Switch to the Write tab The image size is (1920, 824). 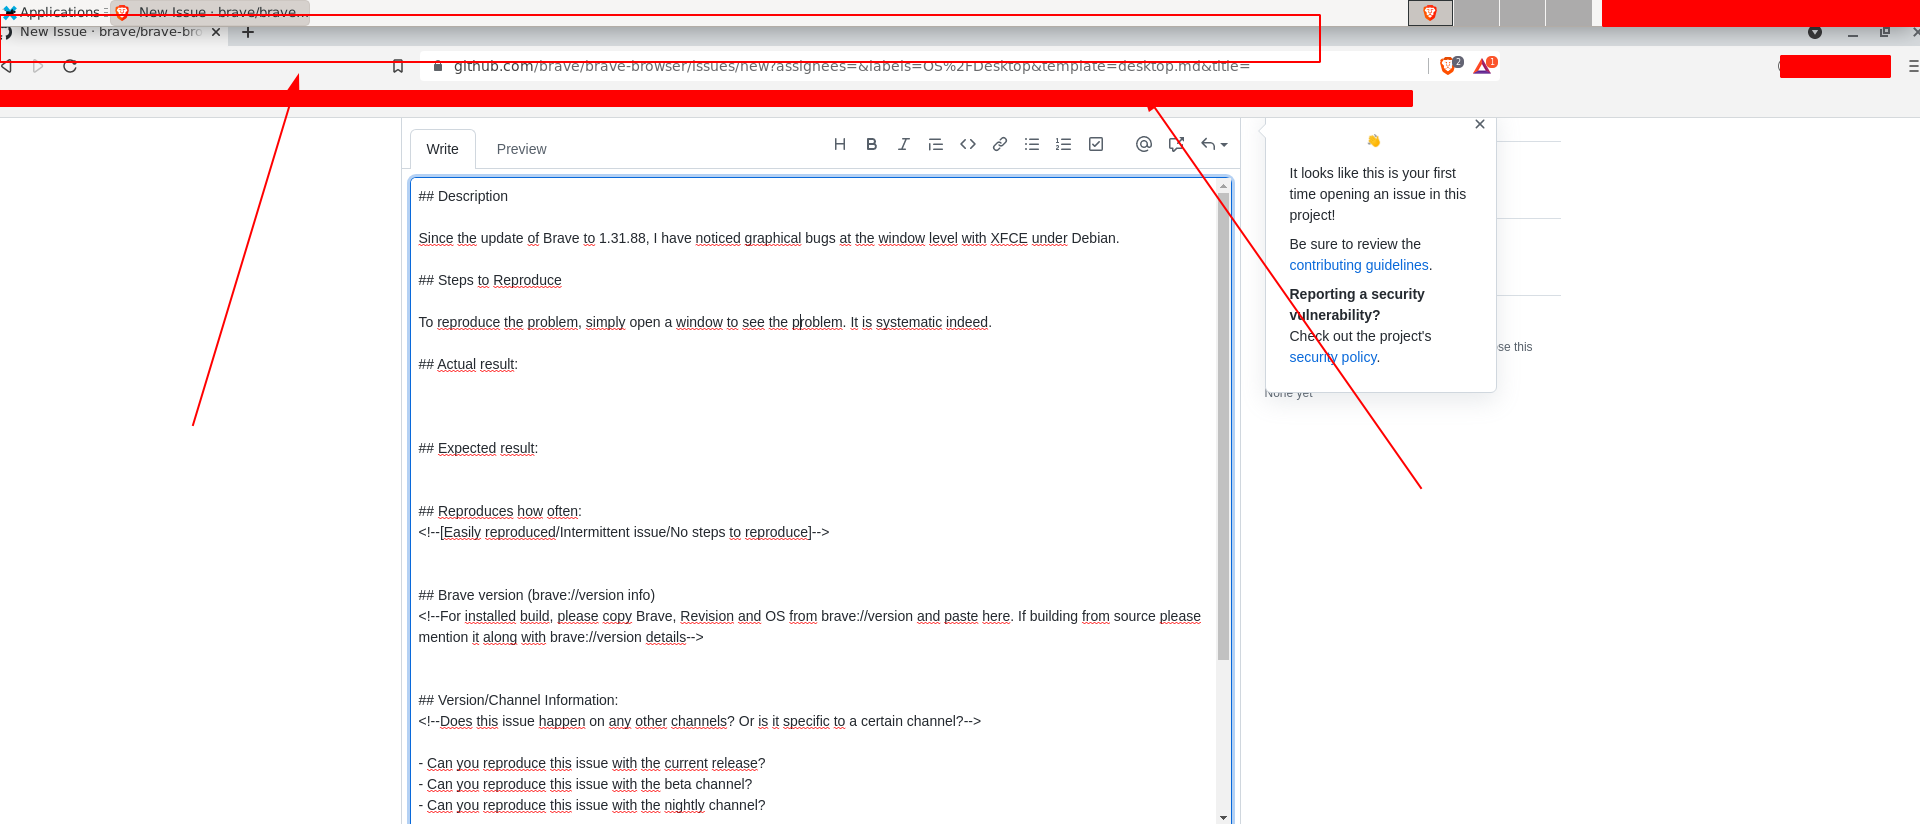(x=442, y=149)
